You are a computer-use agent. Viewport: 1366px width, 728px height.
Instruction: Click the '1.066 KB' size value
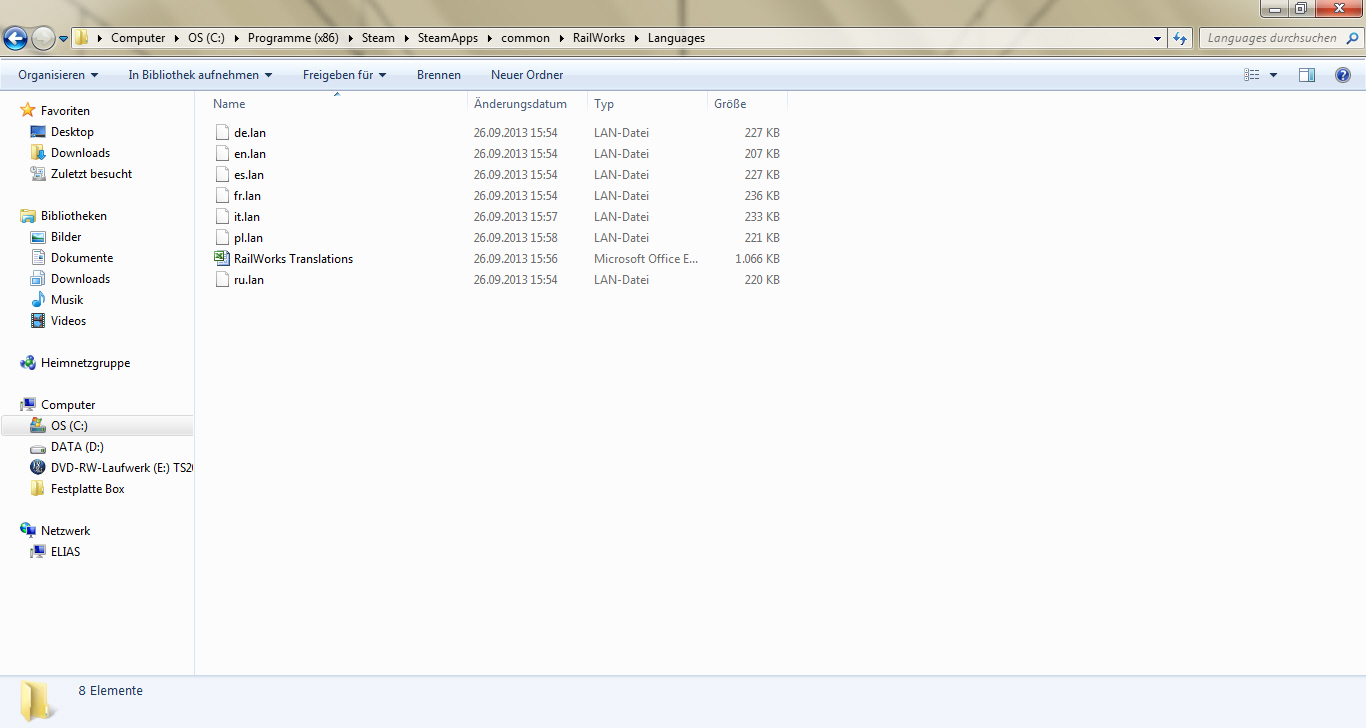757,259
